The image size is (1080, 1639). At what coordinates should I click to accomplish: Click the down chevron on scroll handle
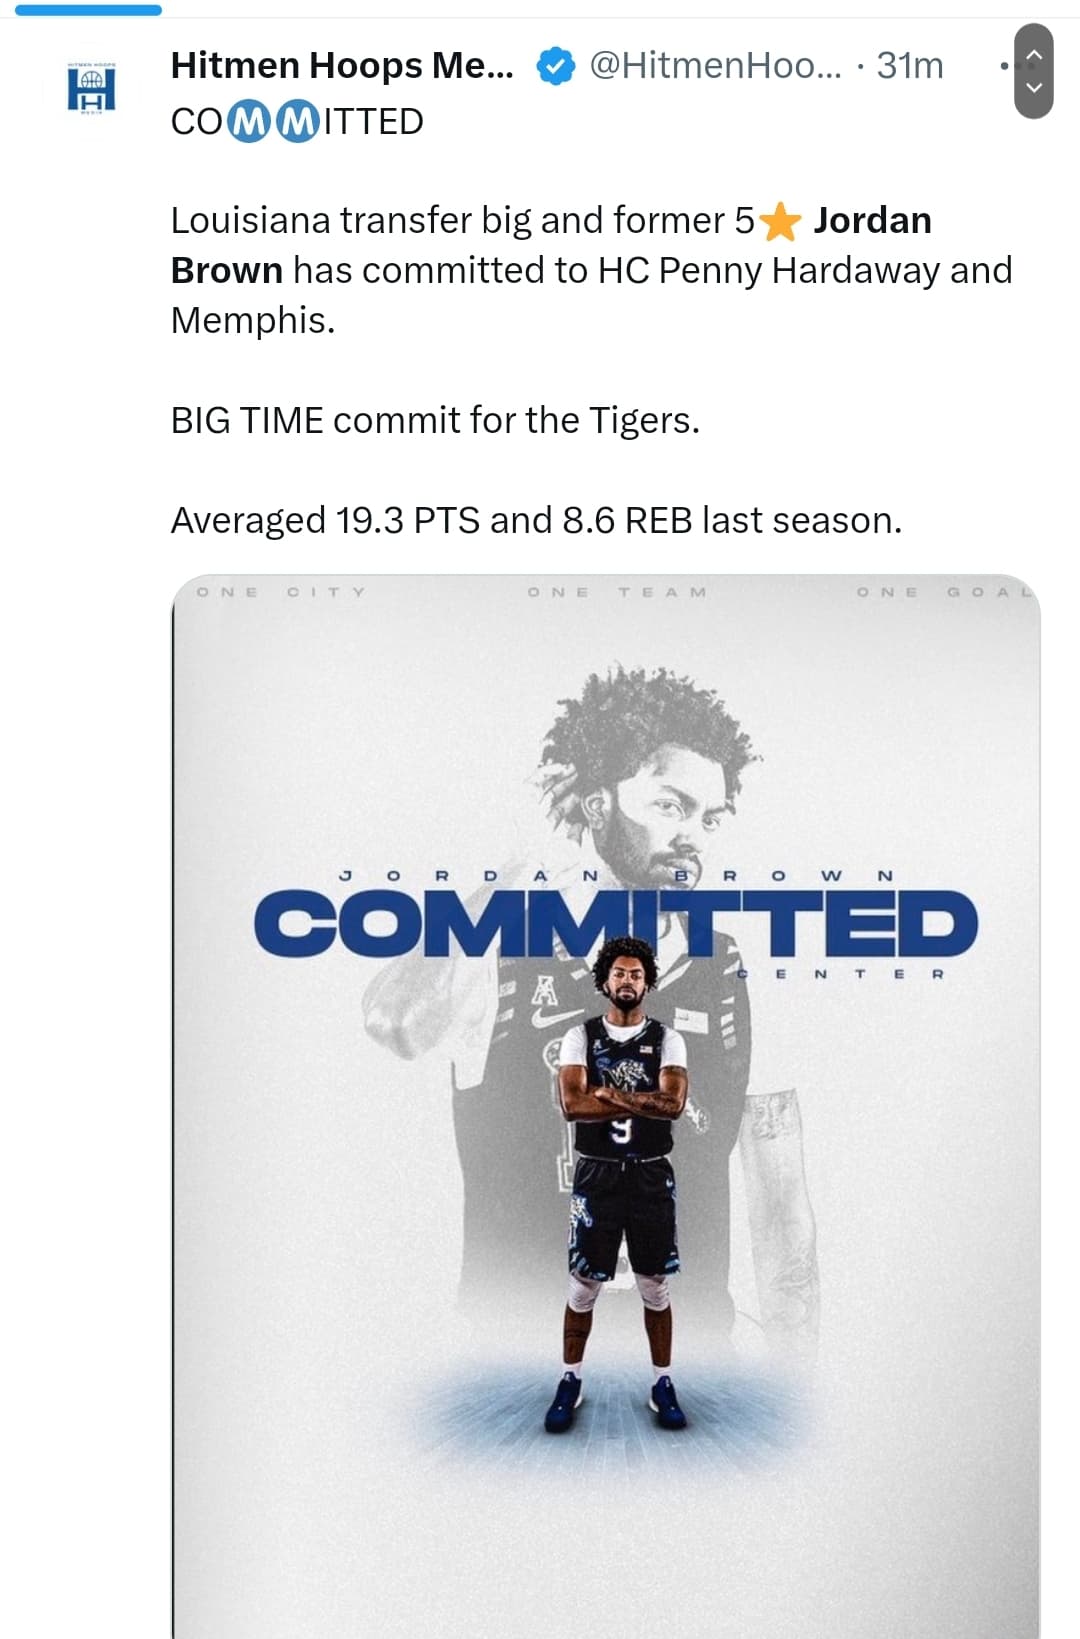(1034, 88)
